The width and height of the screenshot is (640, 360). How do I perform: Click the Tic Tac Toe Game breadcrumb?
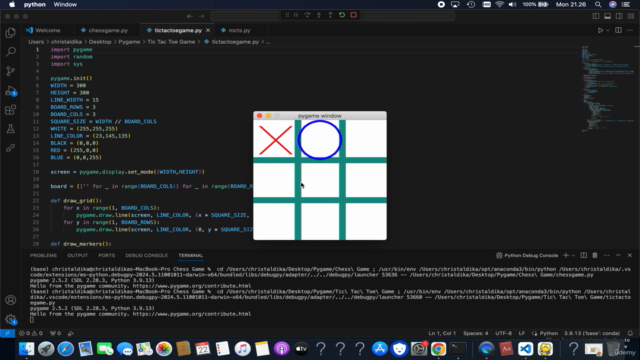pyautogui.click(x=171, y=42)
